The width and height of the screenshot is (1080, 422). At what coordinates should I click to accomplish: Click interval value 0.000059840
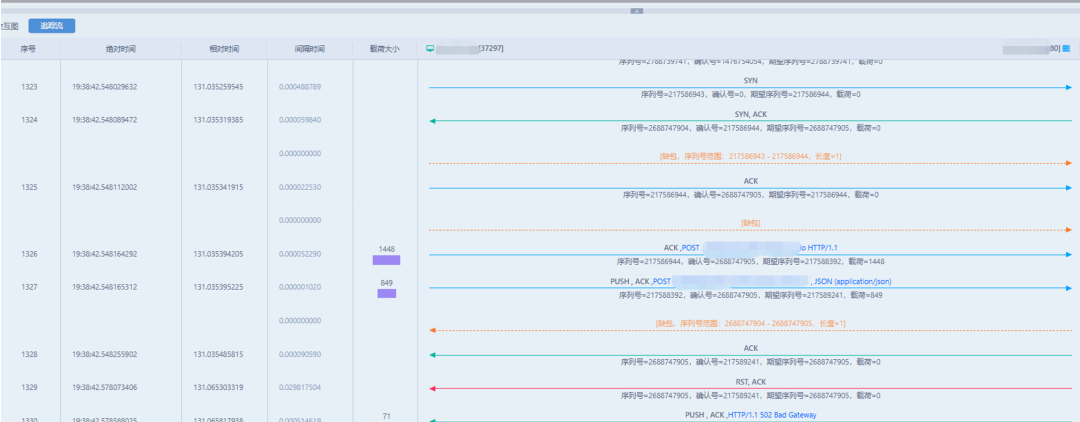300,120
